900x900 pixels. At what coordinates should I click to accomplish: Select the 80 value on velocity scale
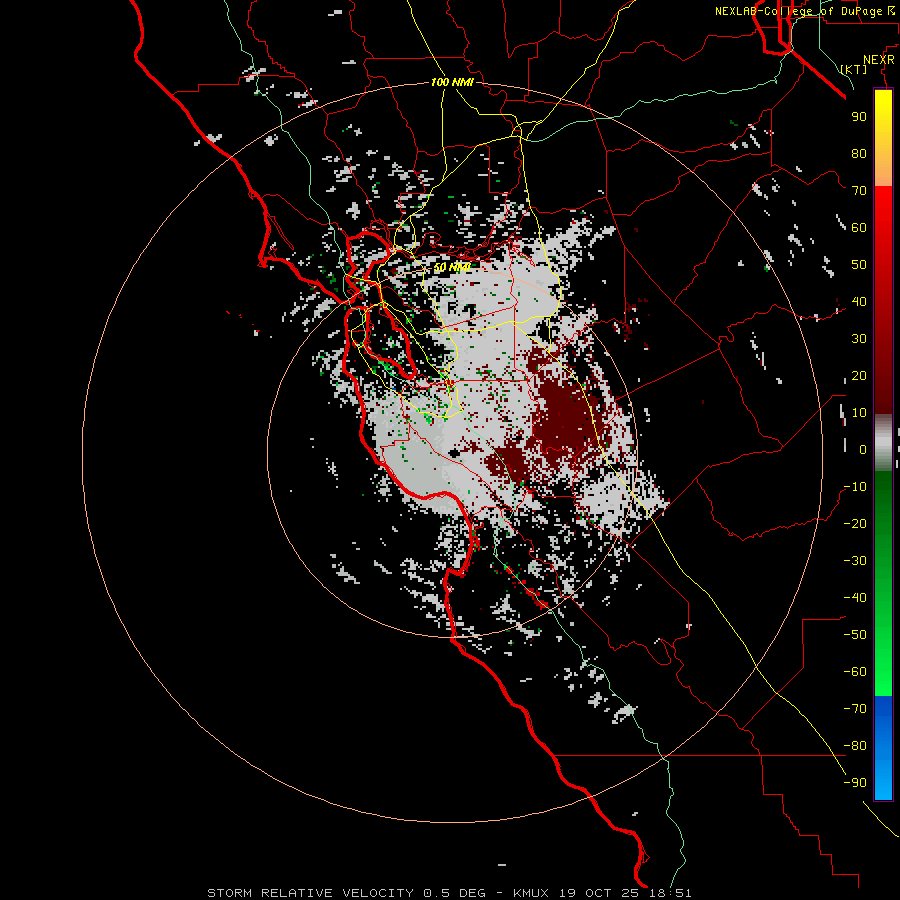(859, 153)
